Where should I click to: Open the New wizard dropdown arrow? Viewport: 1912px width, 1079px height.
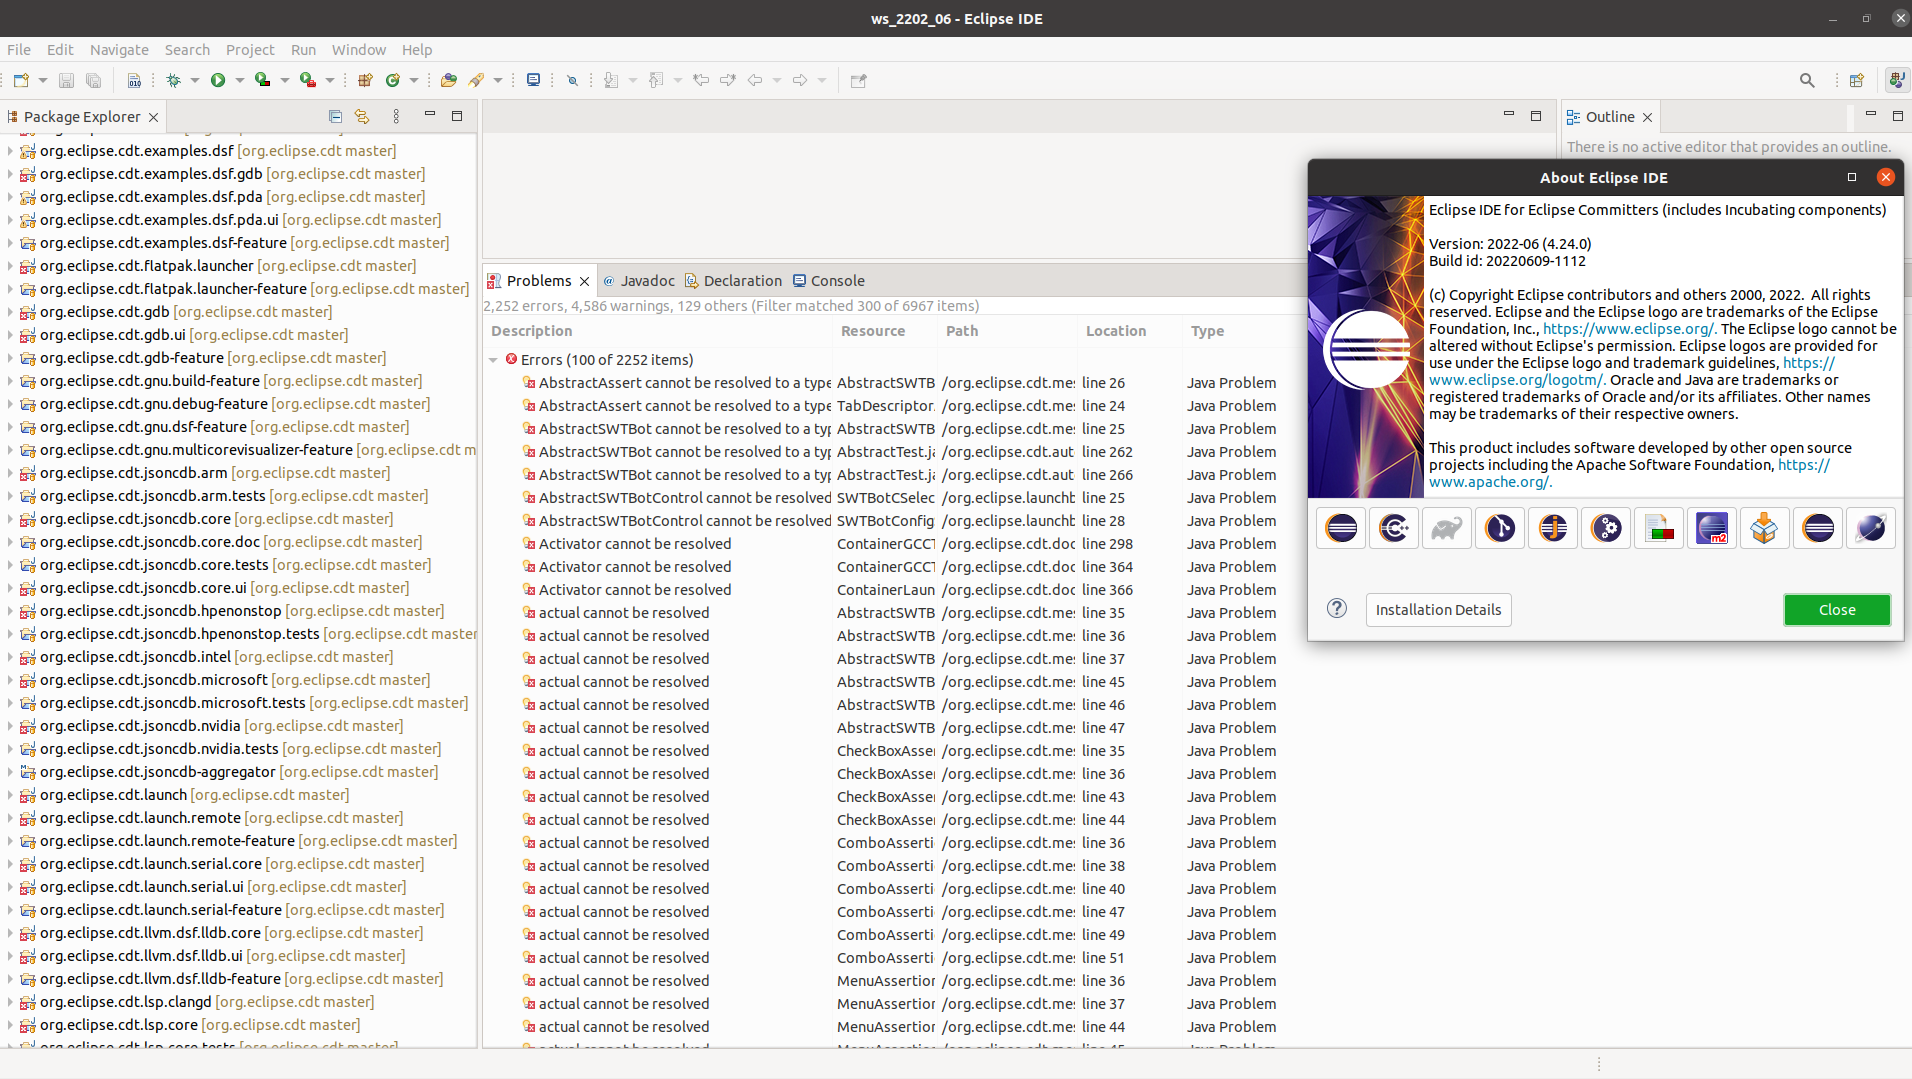[43, 80]
